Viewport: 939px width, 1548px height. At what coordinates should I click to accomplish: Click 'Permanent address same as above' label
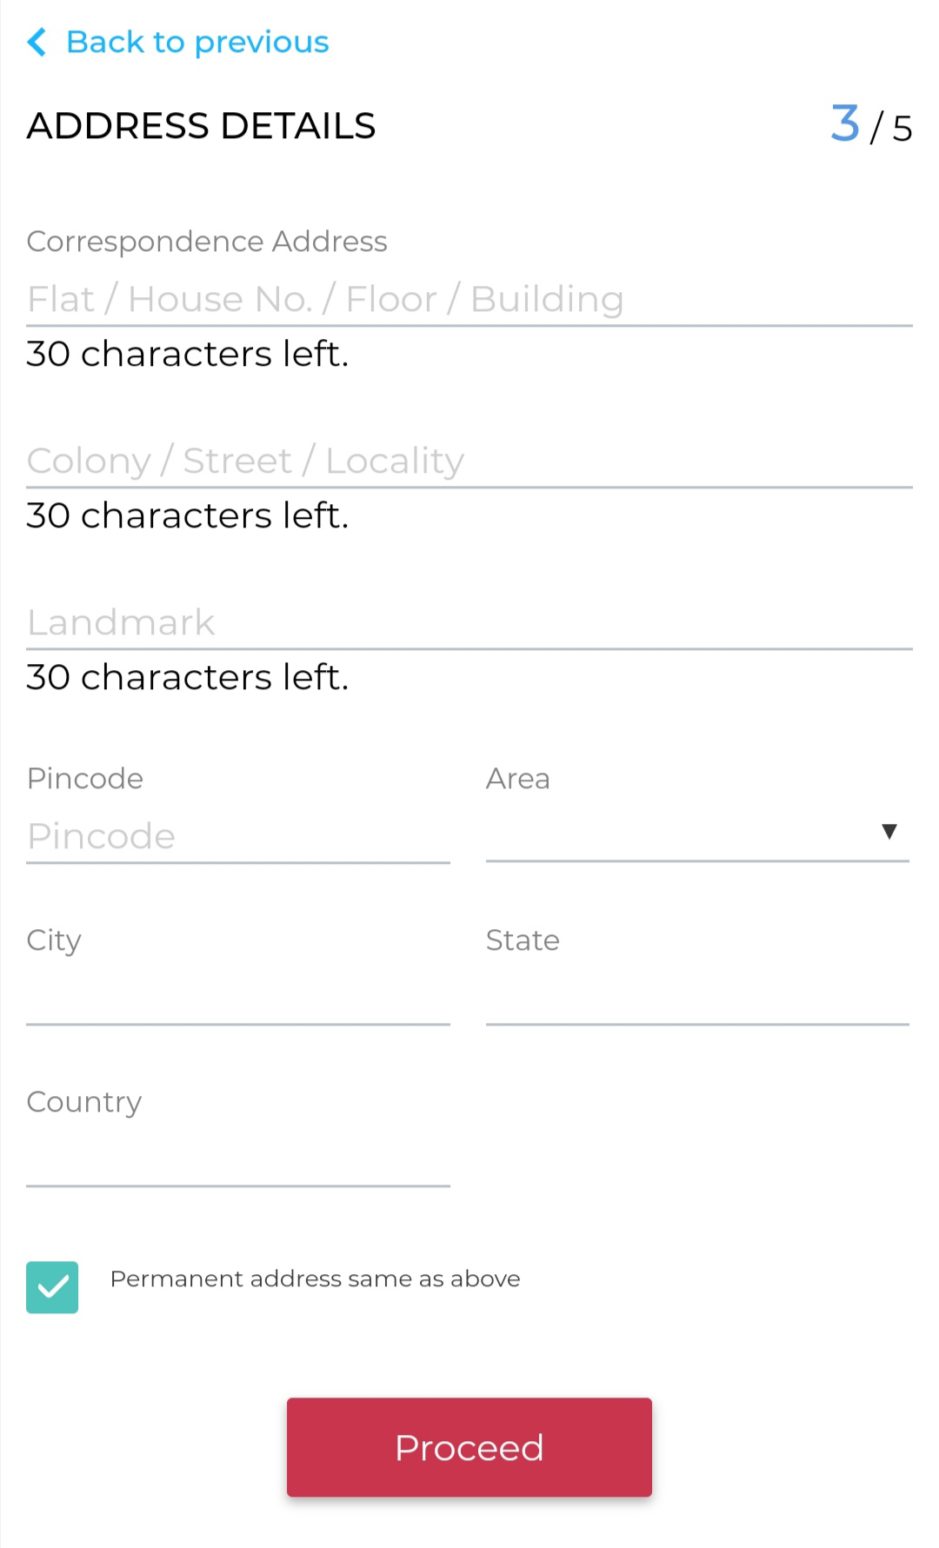pyautogui.click(x=315, y=1279)
